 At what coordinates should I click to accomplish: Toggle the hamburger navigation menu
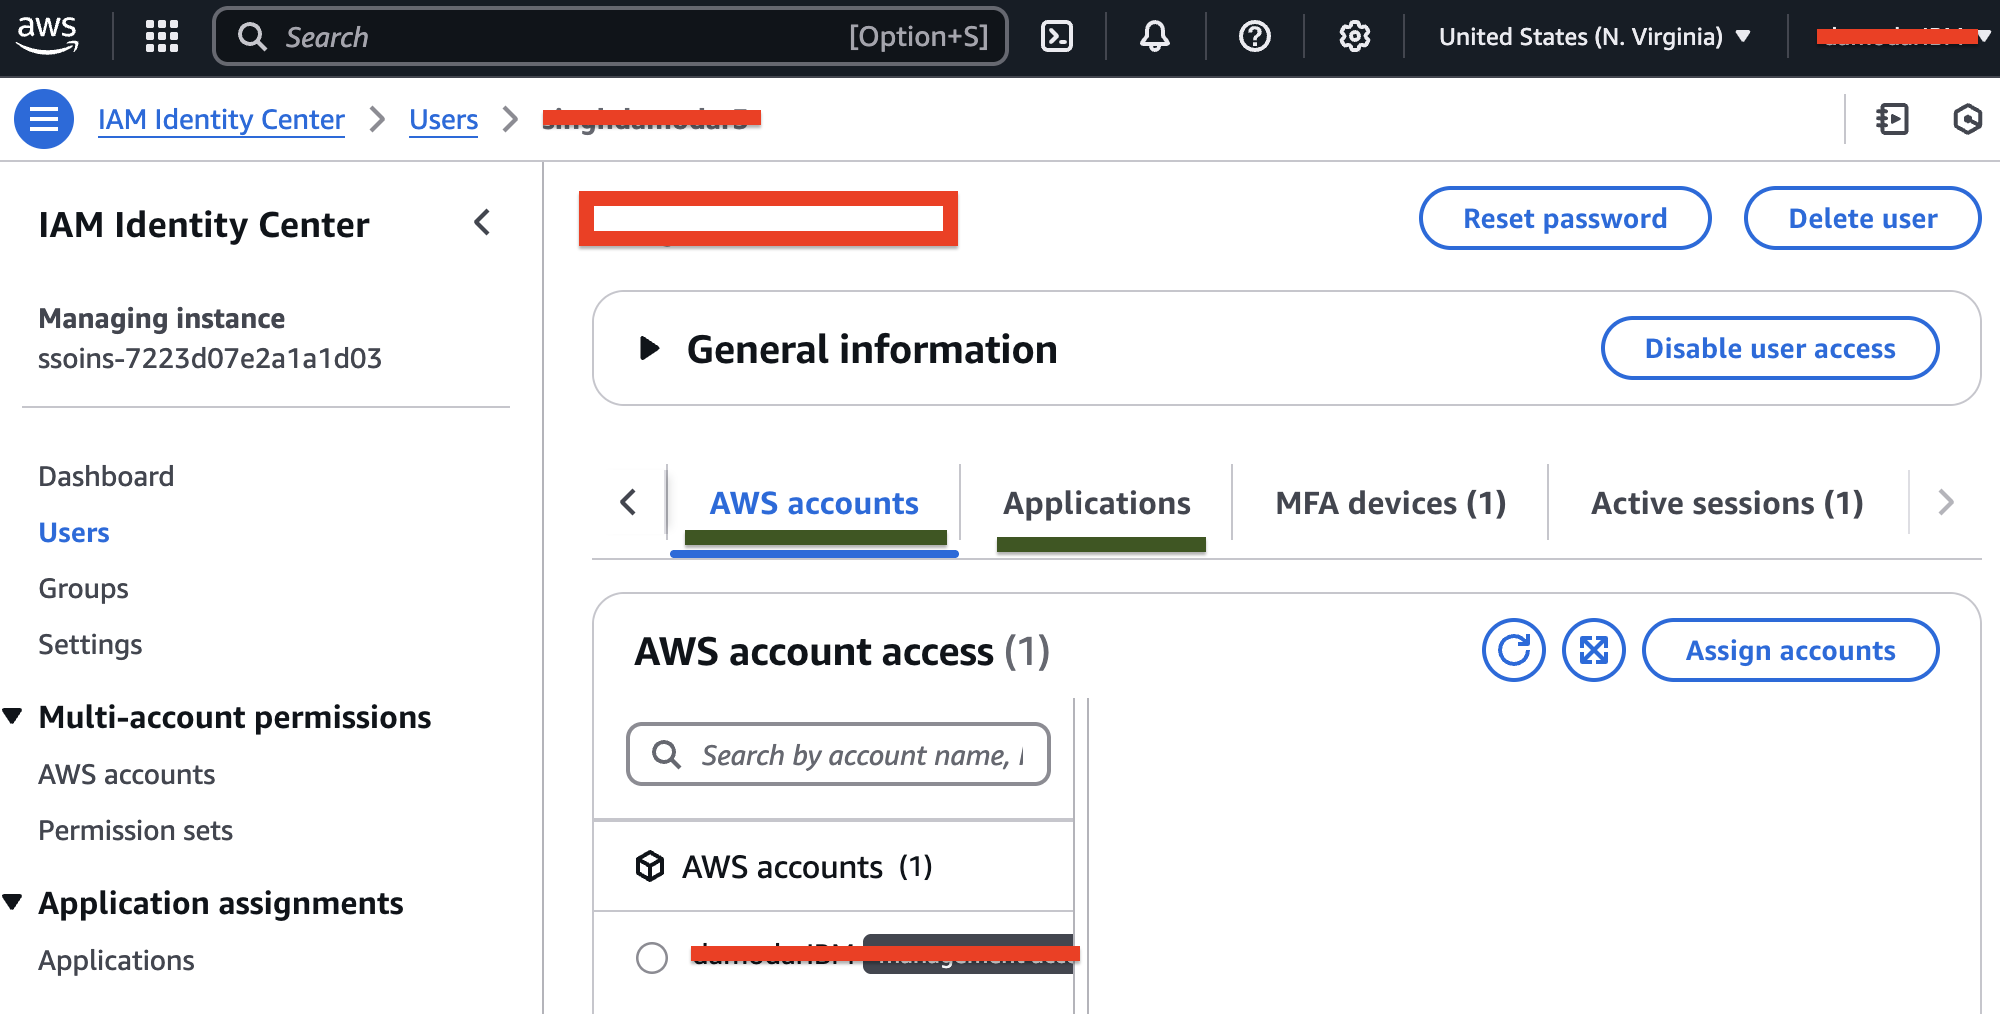pos(44,119)
